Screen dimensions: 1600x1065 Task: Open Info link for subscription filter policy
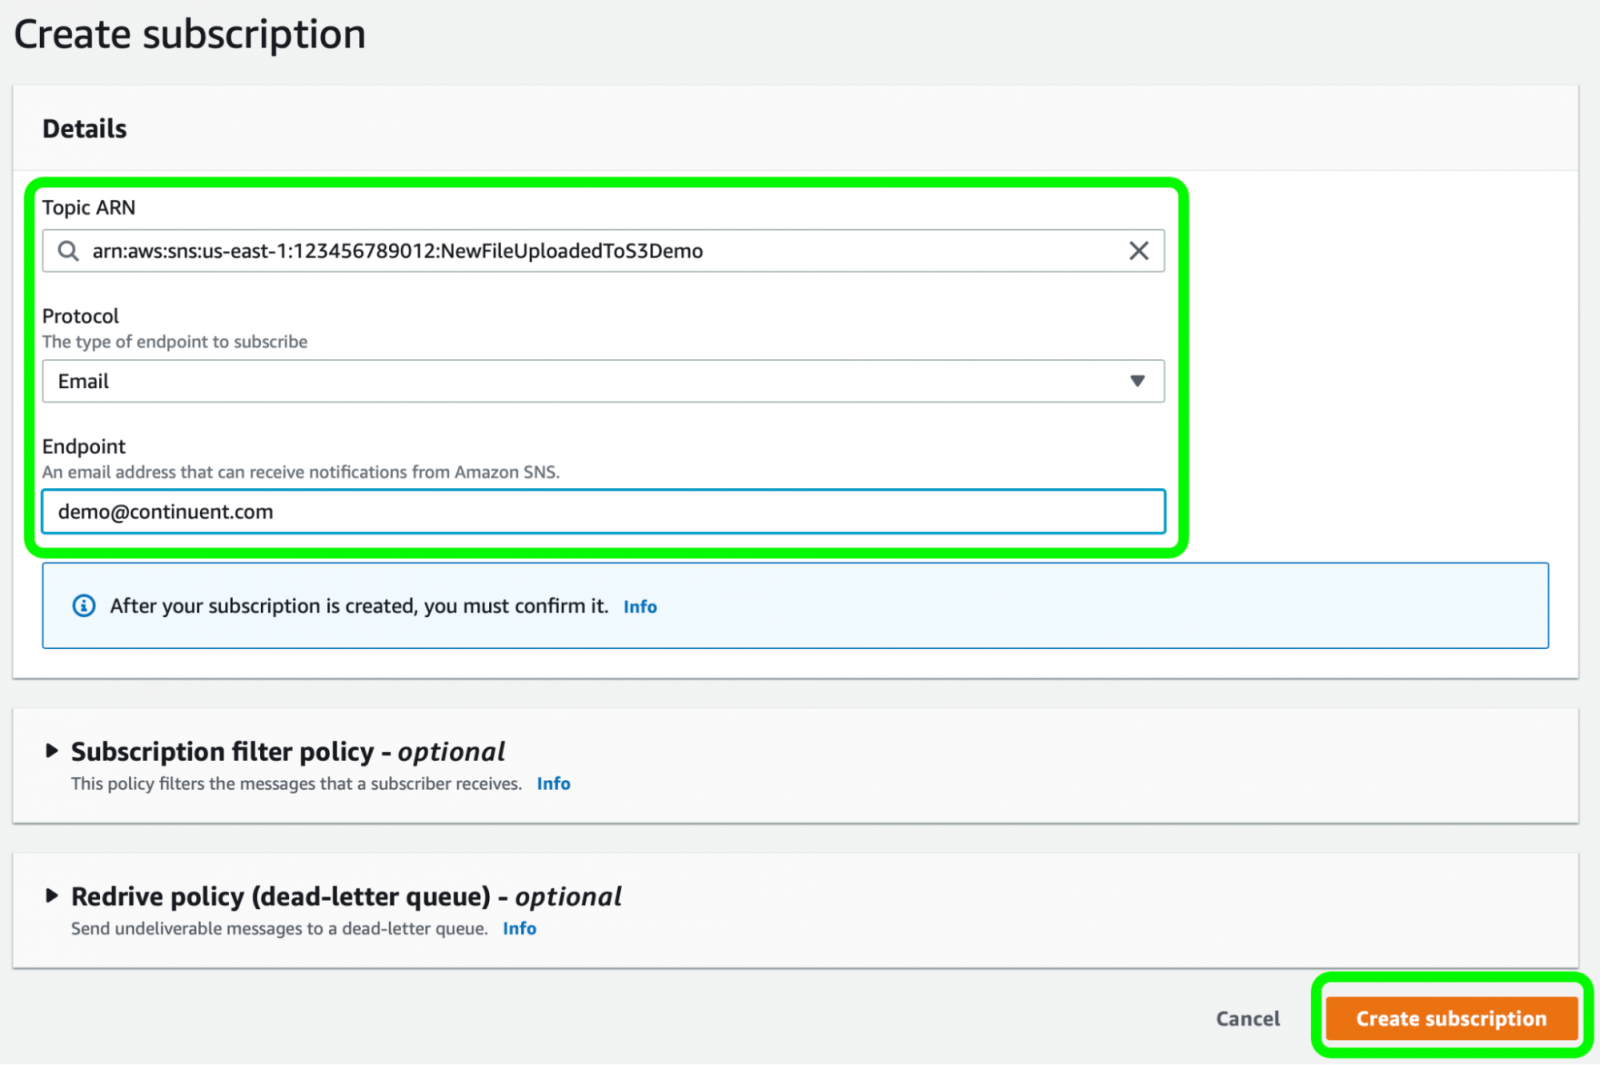(x=553, y=784)
